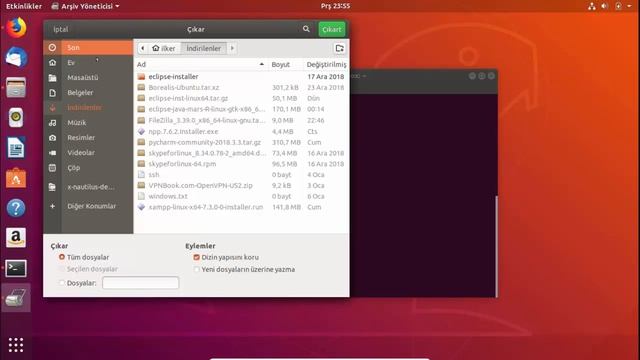Sort by the Değiştirilmiş column header

tap(326, 64)
